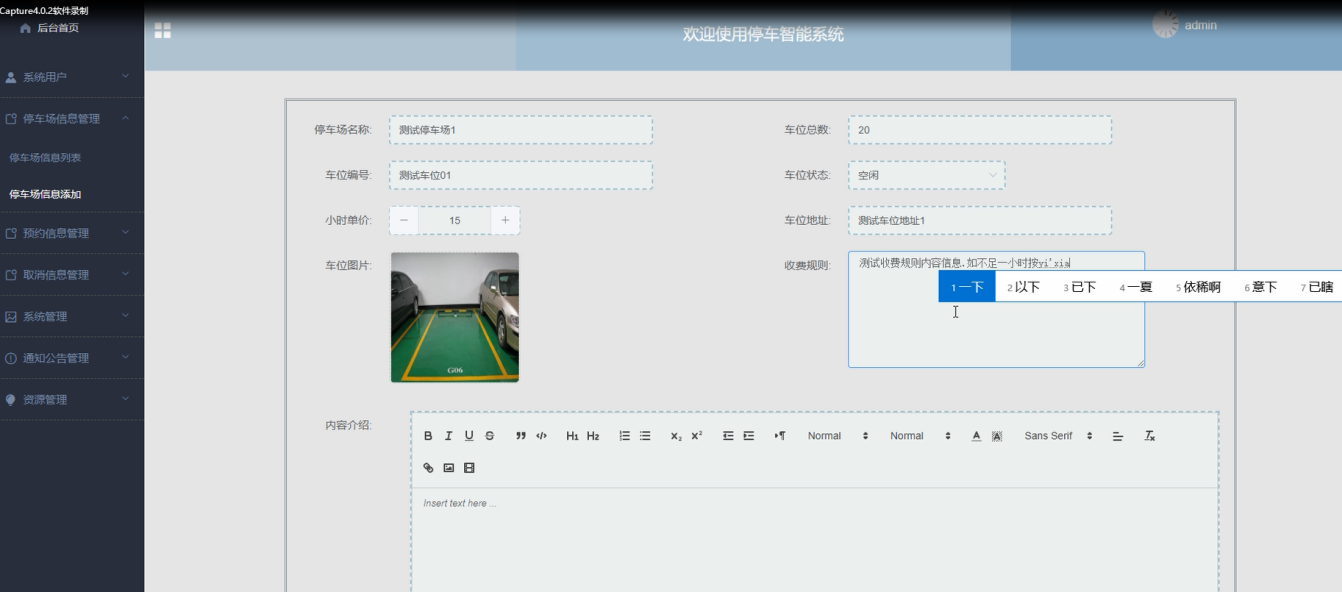Click the admin avatar icon

coord(1165,25)
